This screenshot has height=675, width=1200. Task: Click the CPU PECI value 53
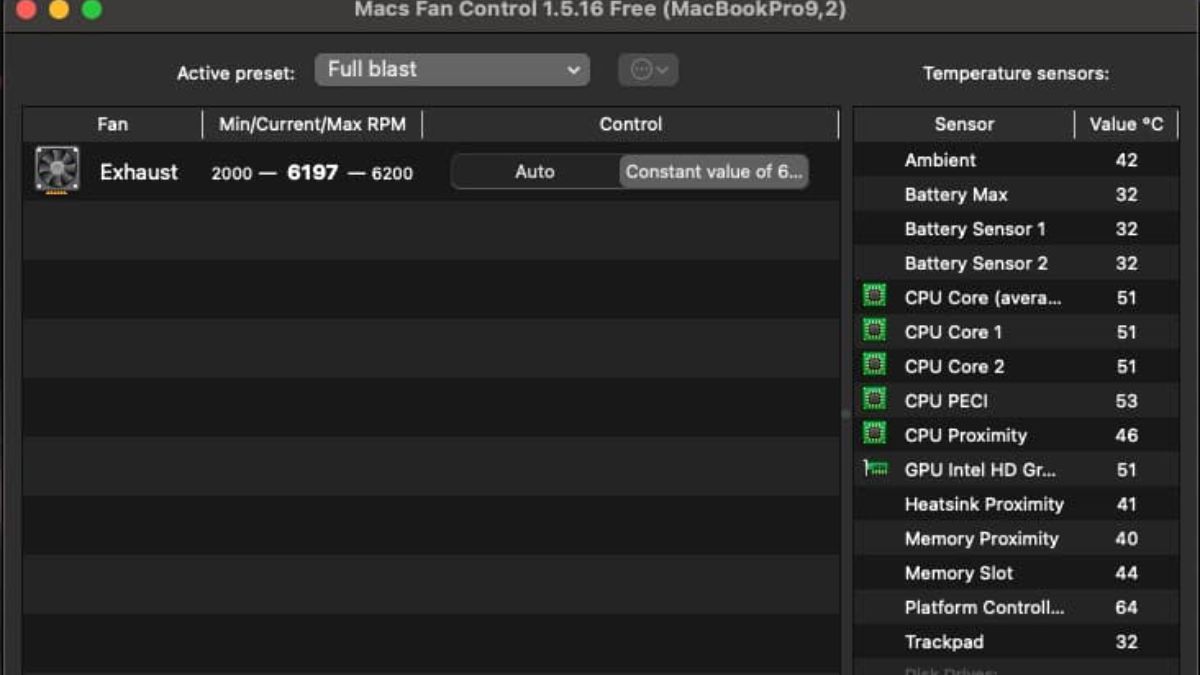tap(1126, 401)
